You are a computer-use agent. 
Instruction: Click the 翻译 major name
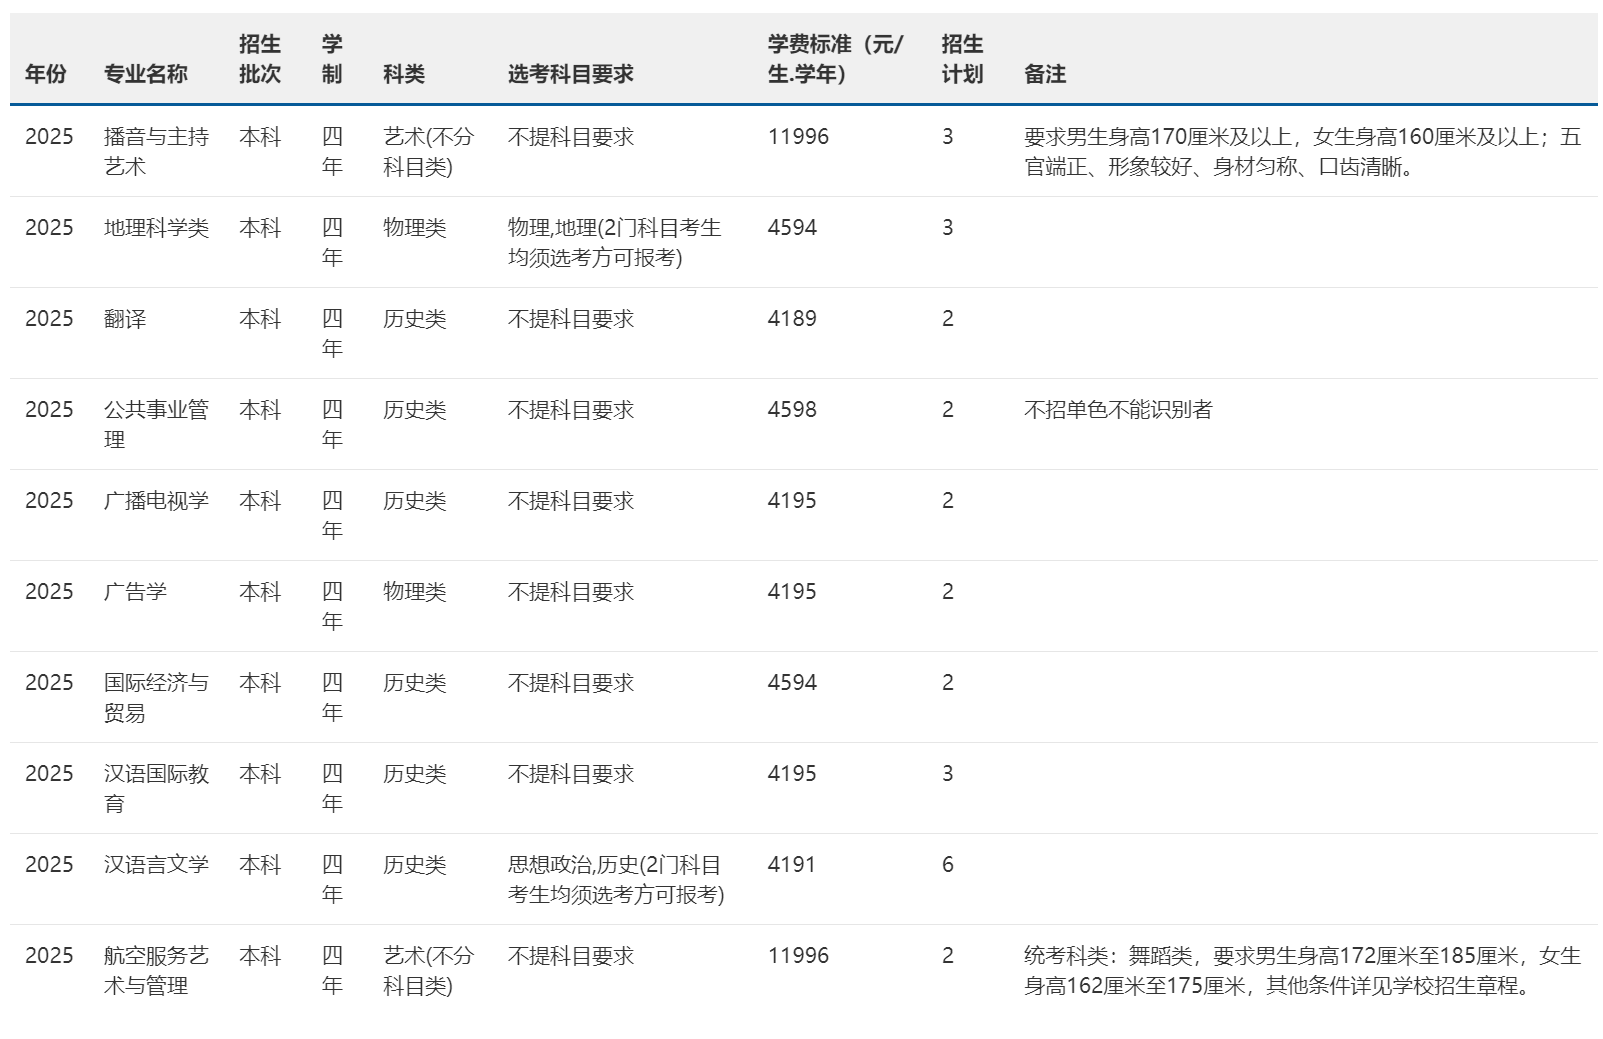pyautogui.click(x=125, y=319)
